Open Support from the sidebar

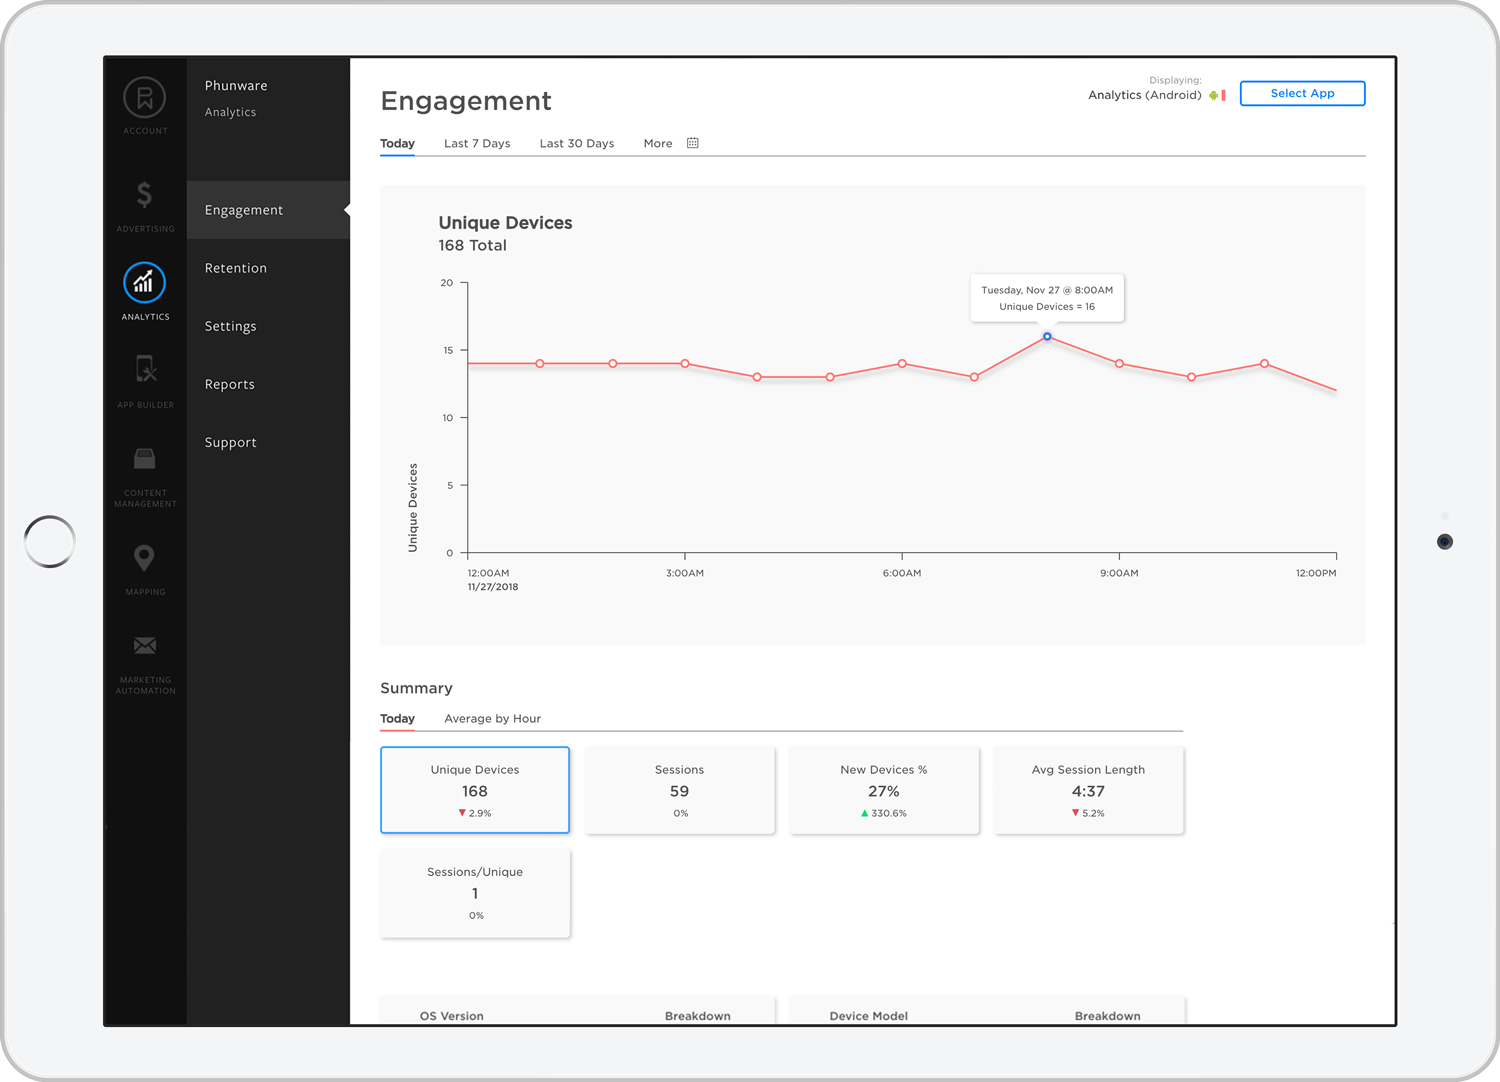coord(230,442)
